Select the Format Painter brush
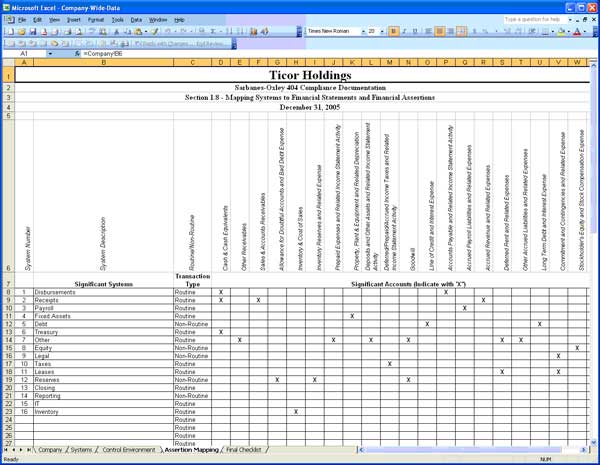This screenshot has height=465, width=600. coord(154,31)
